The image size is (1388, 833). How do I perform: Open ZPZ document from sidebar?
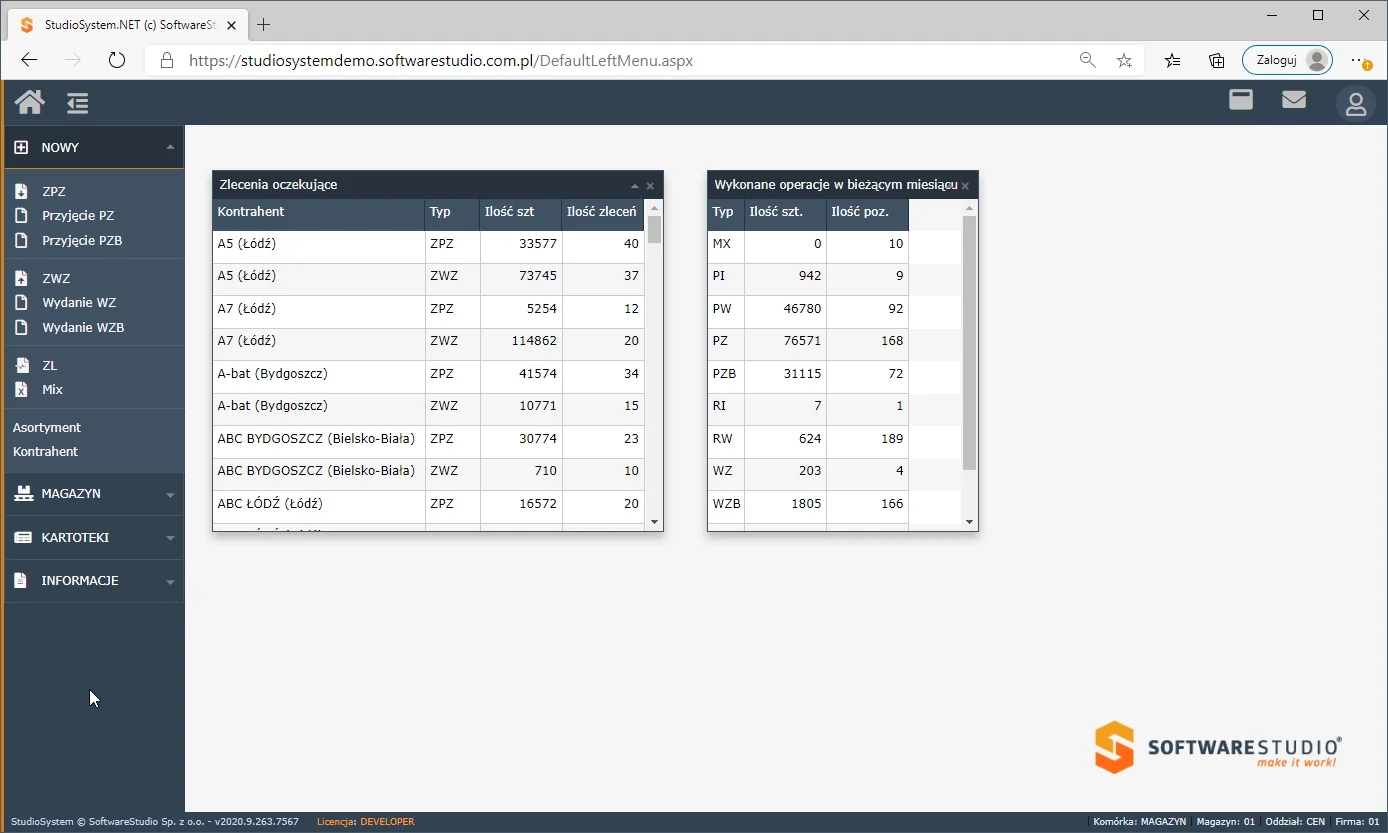(x=53, y=191)
